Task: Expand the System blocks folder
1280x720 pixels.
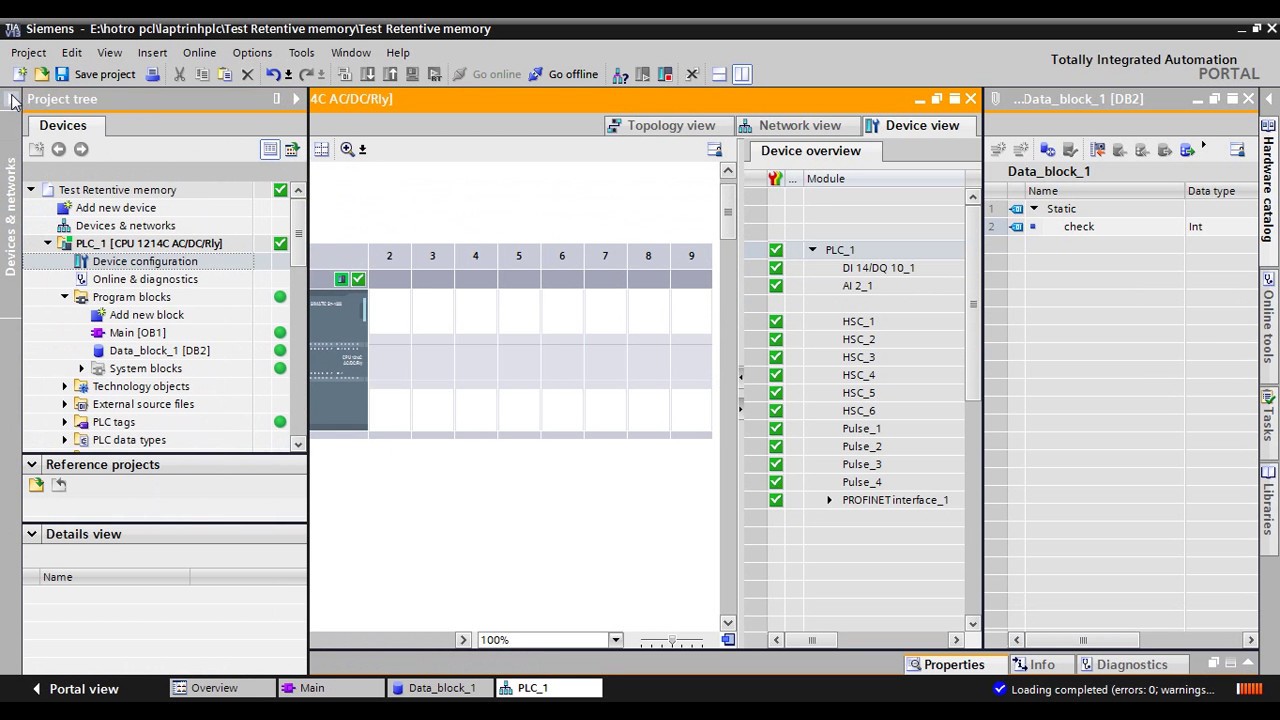Action: [82, 368]
